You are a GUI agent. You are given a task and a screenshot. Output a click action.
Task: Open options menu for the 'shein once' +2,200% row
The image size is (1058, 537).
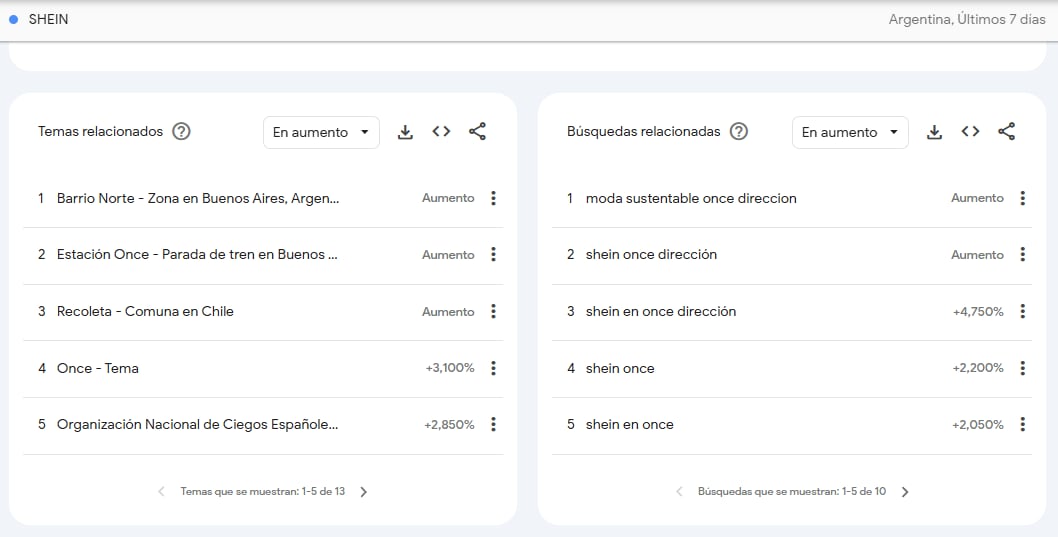1022,368
